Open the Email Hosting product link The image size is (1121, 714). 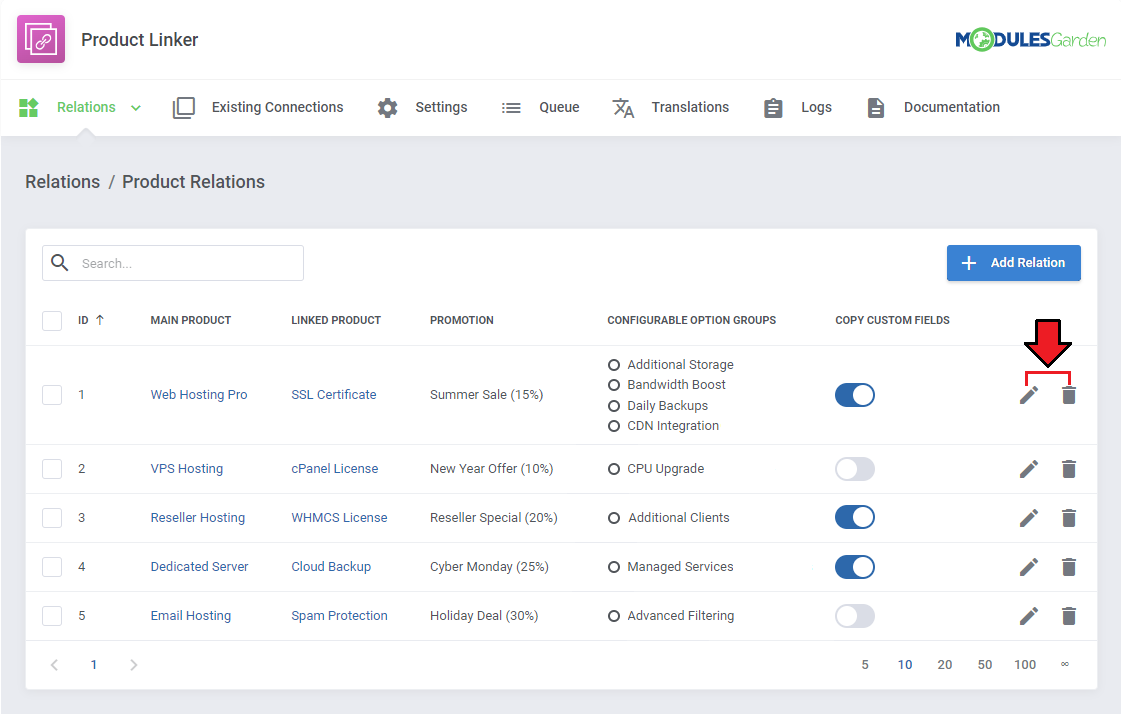tap(191, 615)
